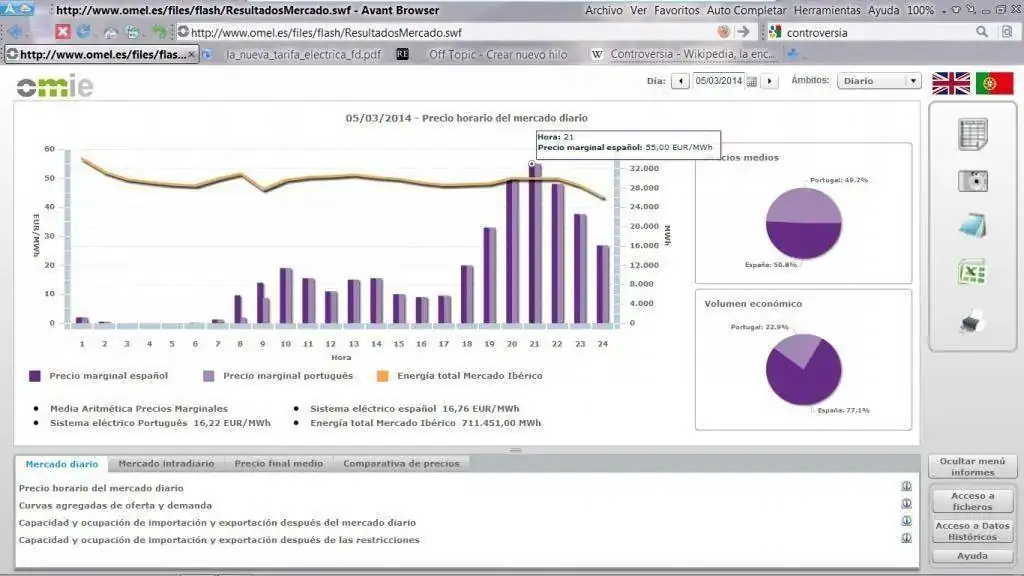Click the camera snapshot icon
The height and width of the screenshot is (576, 1024).
point(972,180)
